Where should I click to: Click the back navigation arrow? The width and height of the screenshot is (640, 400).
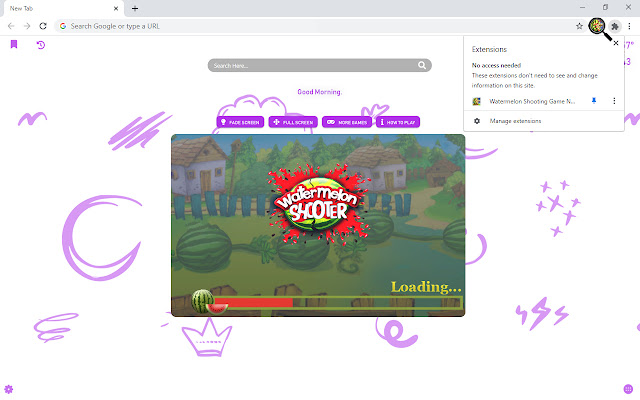point(11,26)
